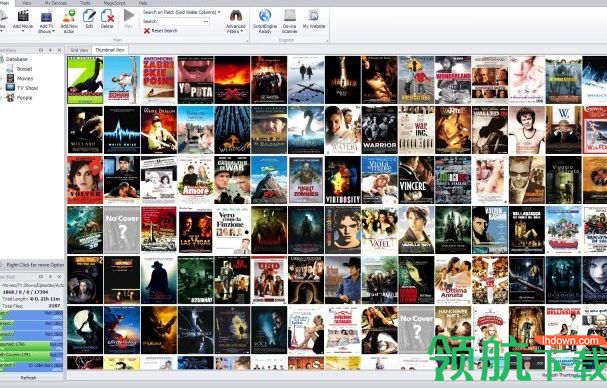This screenshot has width=607, height=388.
Task: Click the Add TV Shows icon
Action: [x=46, y=16]
